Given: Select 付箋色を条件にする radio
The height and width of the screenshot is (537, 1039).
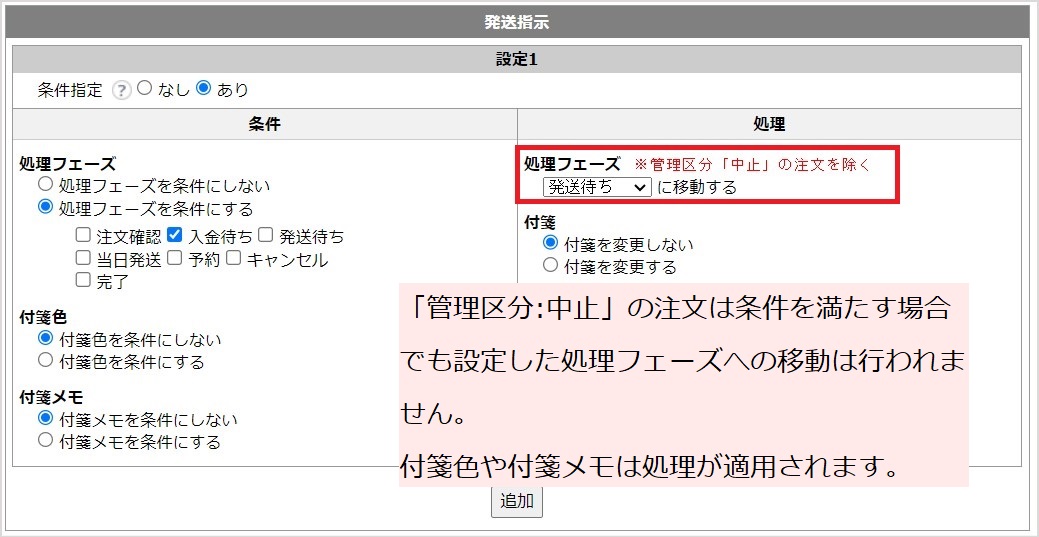Looking at the screenshot, I should coord(45,361).
